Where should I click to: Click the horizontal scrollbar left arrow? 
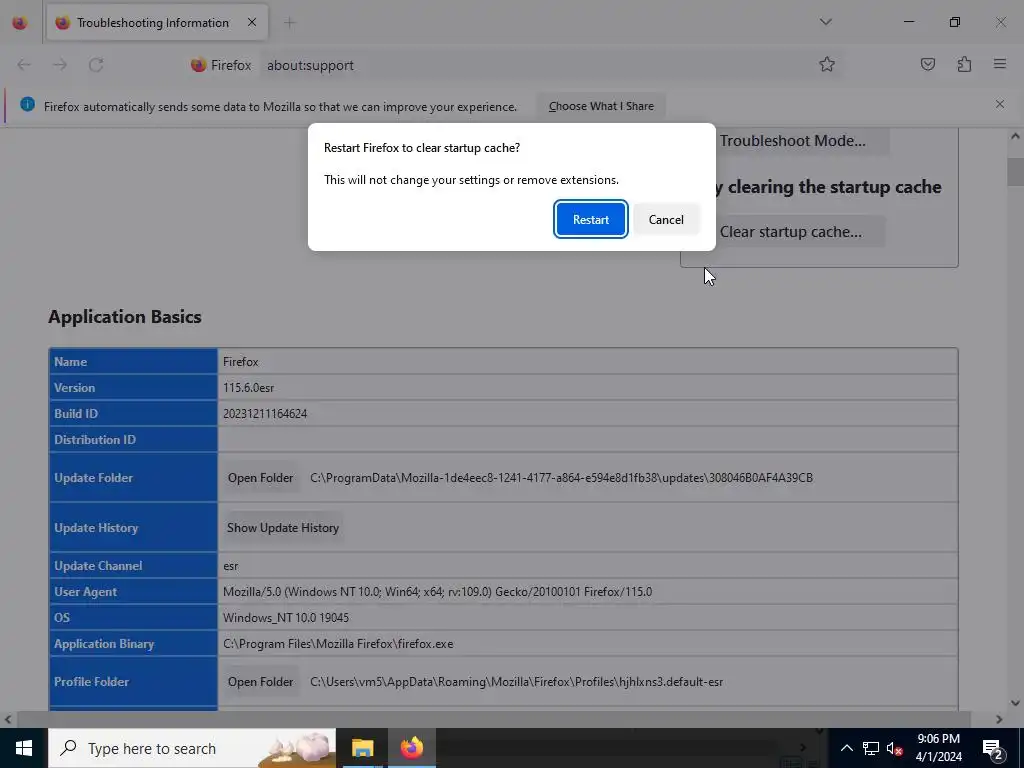tap(8, 719)
